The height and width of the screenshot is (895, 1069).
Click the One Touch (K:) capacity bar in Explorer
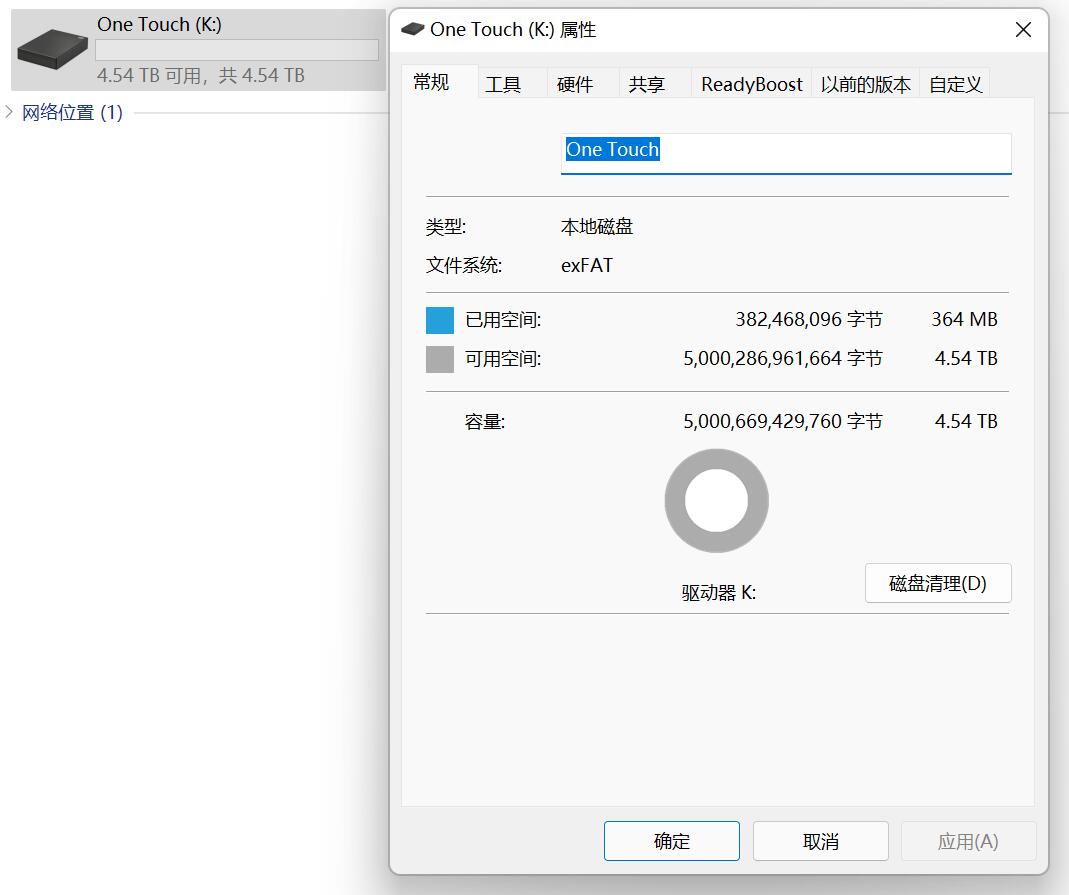tap(237, 50)
